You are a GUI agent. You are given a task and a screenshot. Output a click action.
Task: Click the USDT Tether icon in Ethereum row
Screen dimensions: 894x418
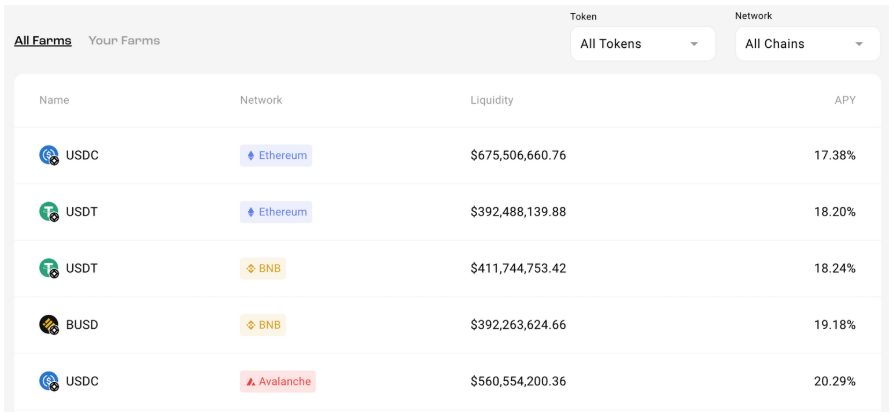click(x=49, y=212)
